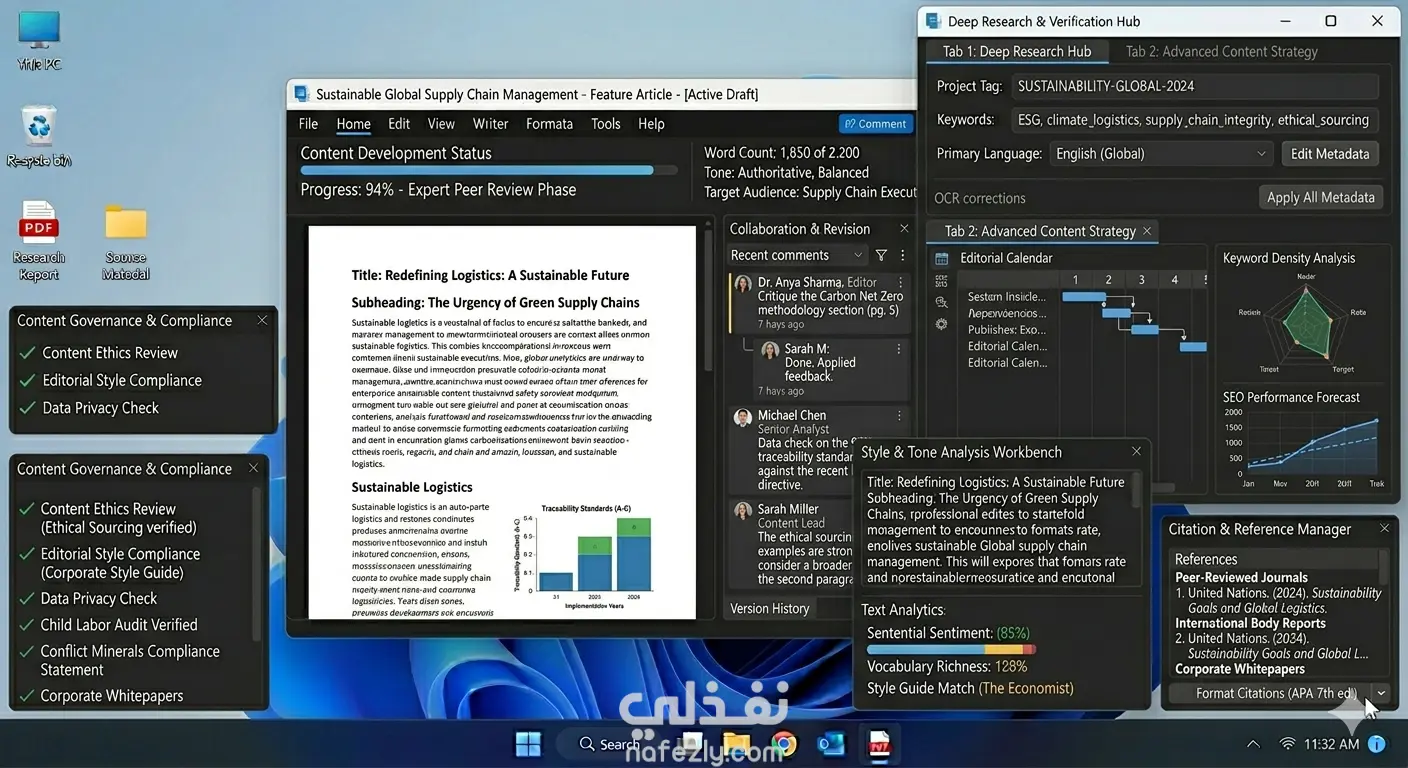Click Michael Chen's avatar photo

click(x=743, y=417)
